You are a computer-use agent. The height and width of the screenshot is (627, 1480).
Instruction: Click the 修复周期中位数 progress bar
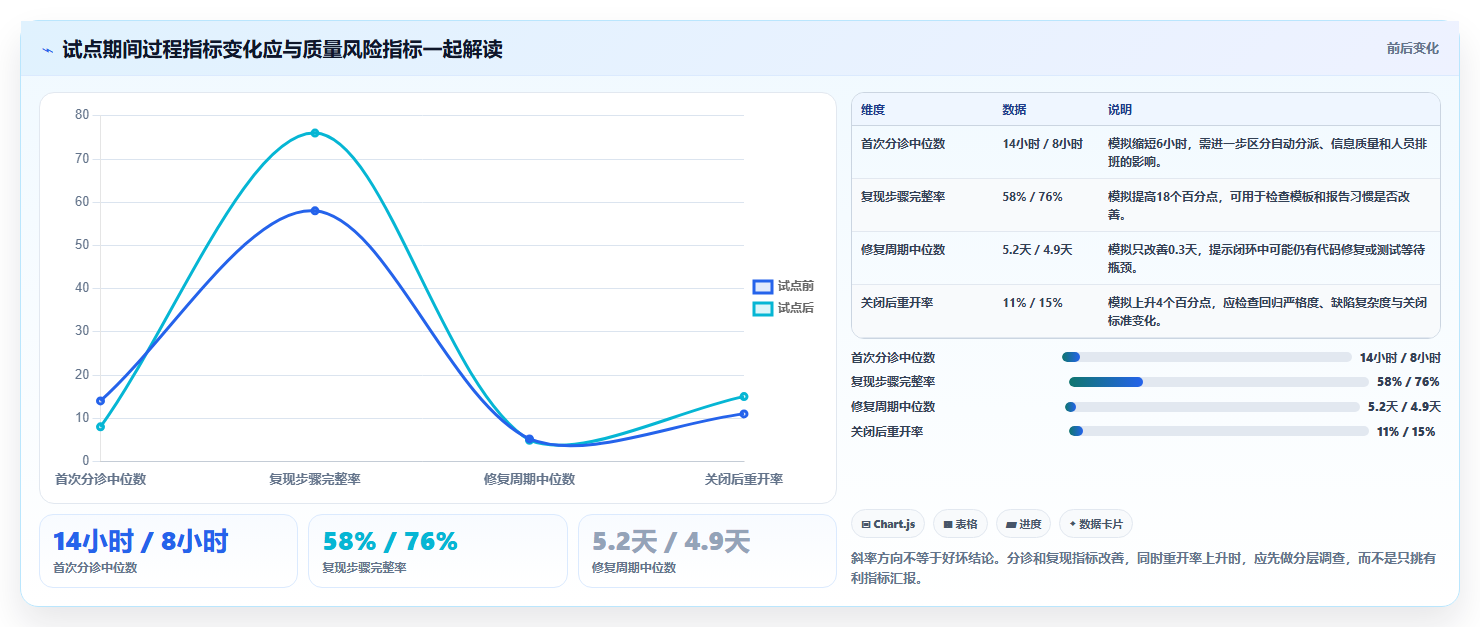(1212, 407)
